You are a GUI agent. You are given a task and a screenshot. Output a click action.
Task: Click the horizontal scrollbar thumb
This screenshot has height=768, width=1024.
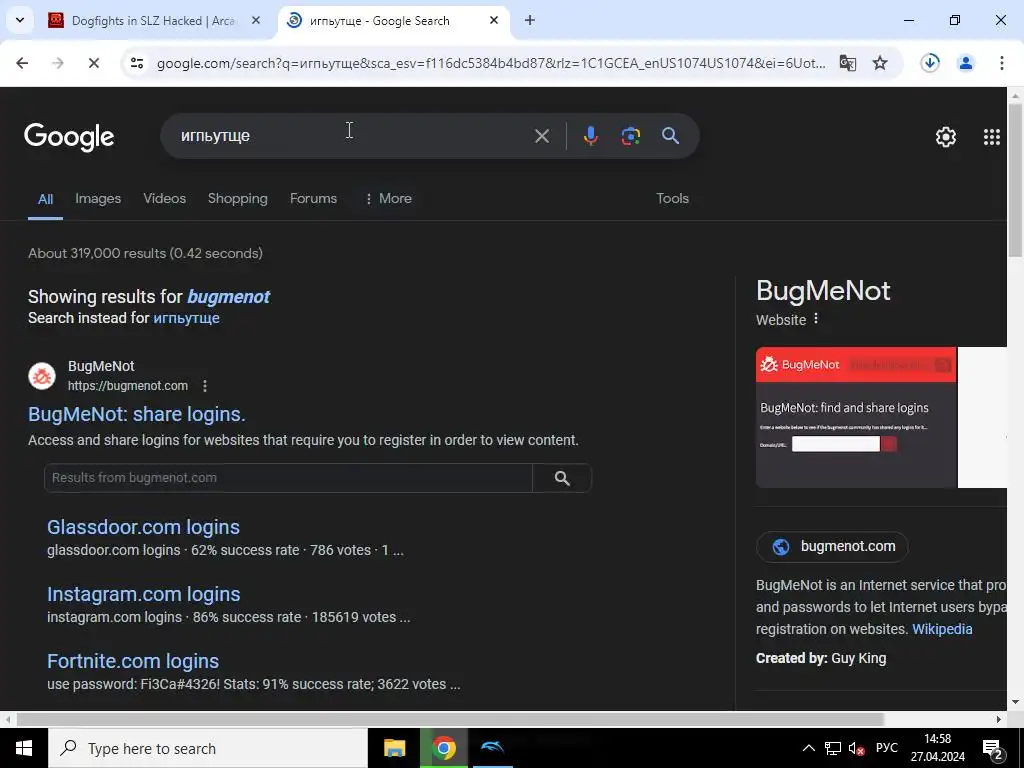pos(450,719)
